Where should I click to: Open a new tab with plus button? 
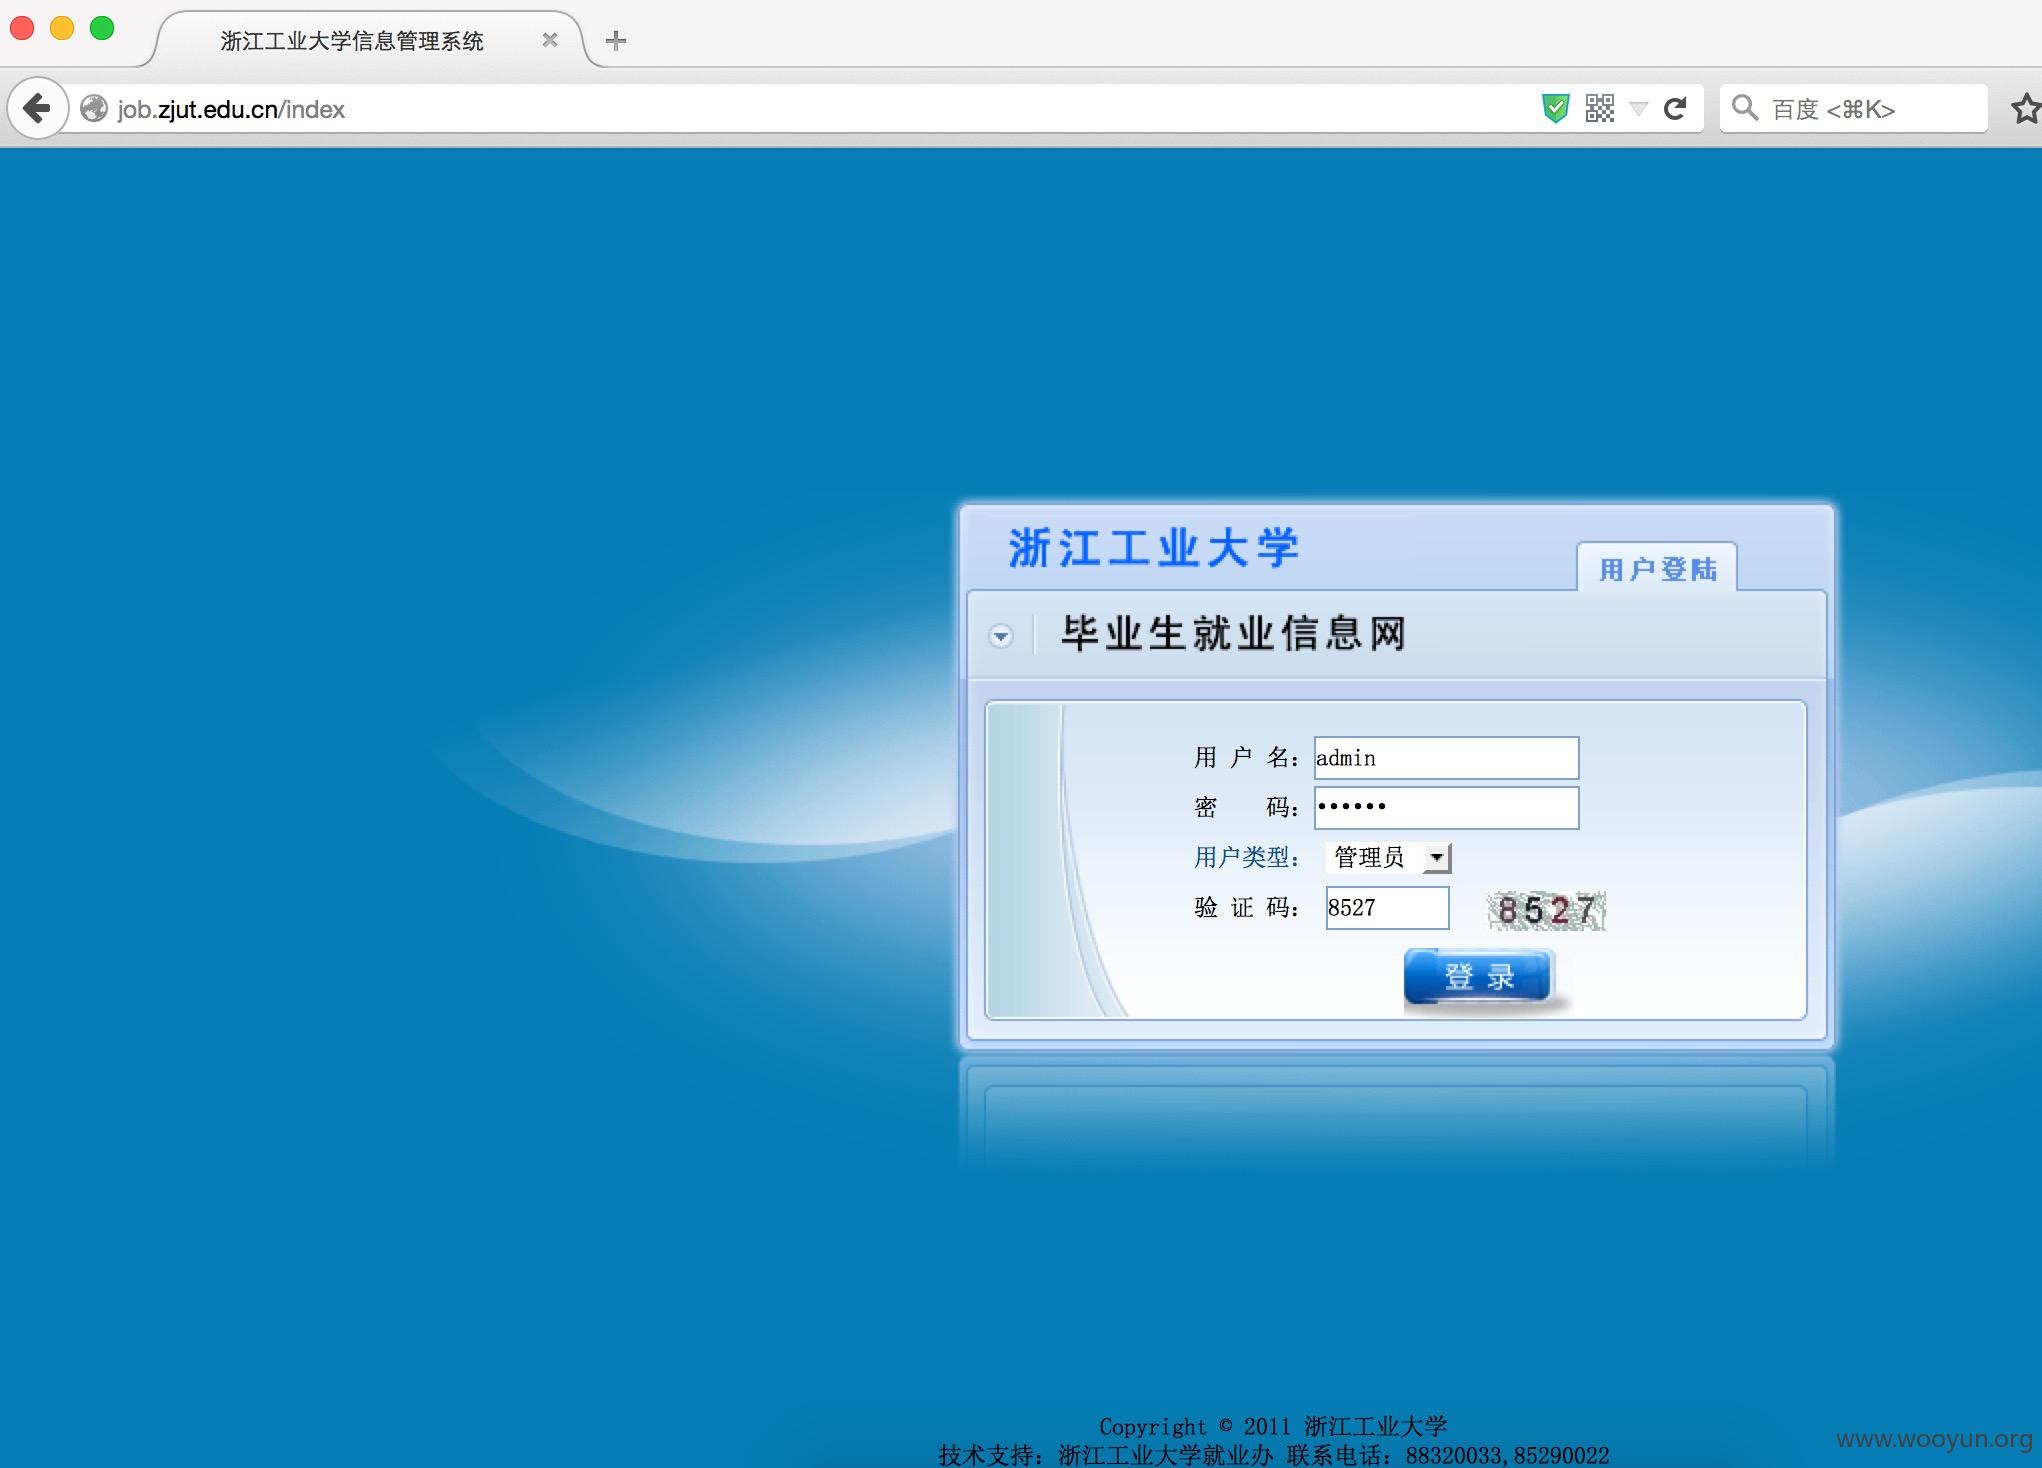point(616,41)
